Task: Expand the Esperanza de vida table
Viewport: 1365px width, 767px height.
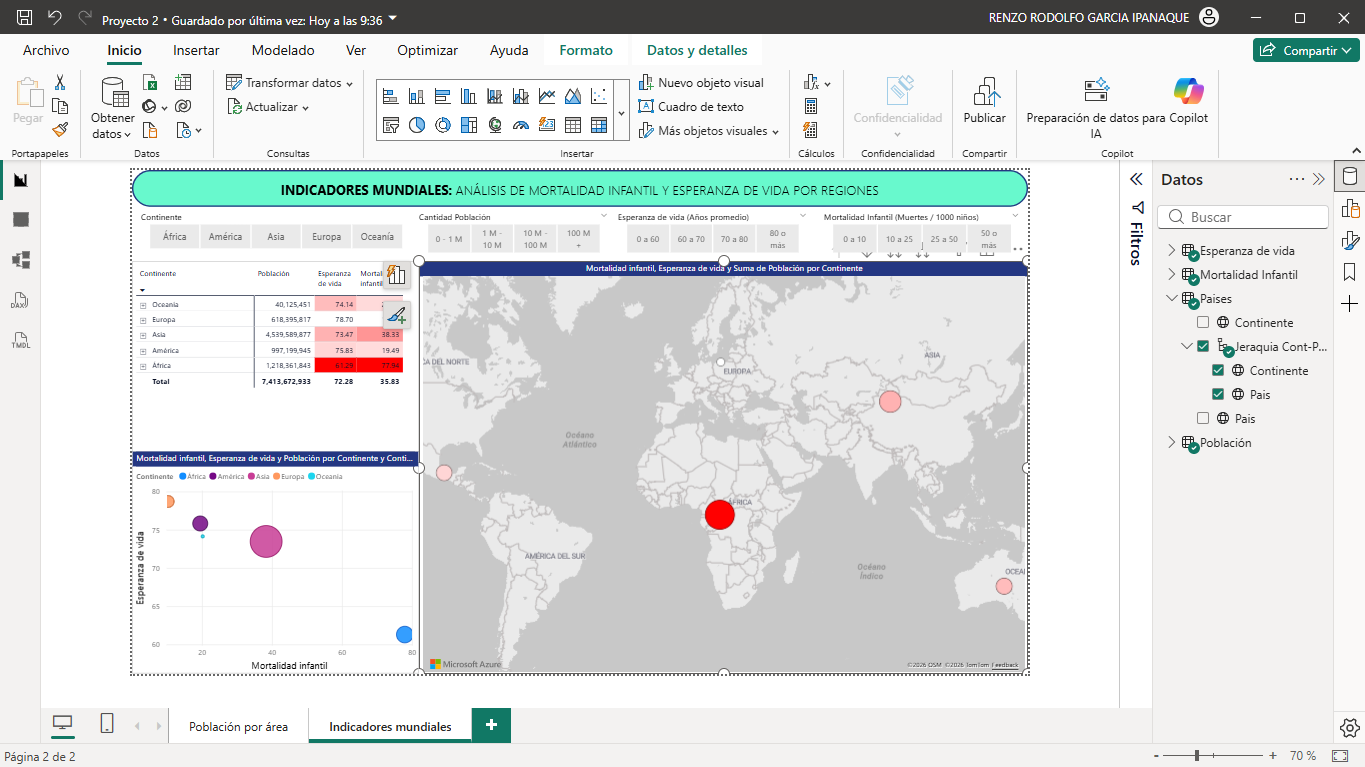Action: point(1172,251)
